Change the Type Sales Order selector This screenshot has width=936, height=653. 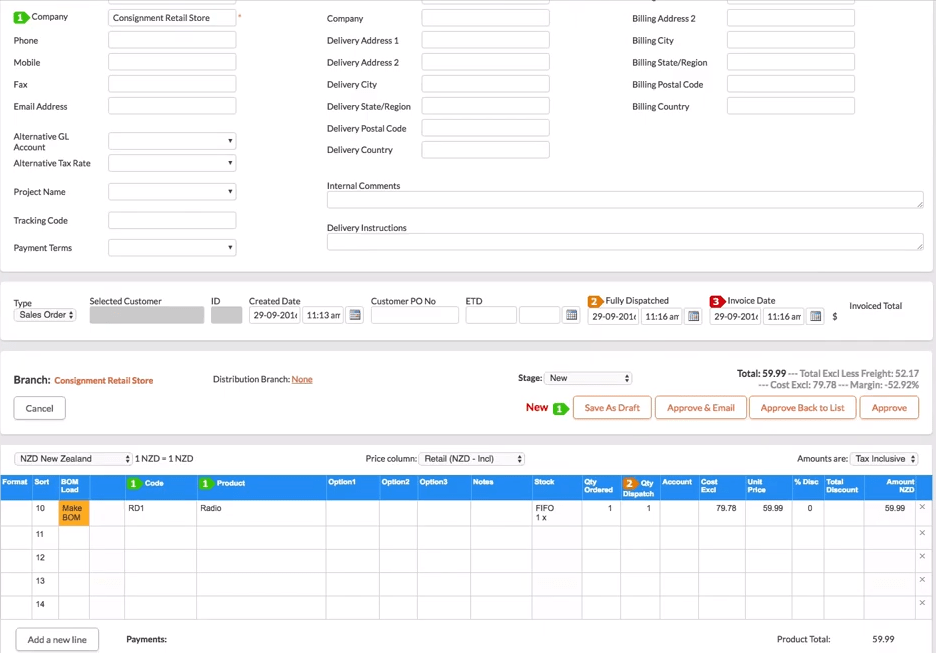tap(45, 315)
